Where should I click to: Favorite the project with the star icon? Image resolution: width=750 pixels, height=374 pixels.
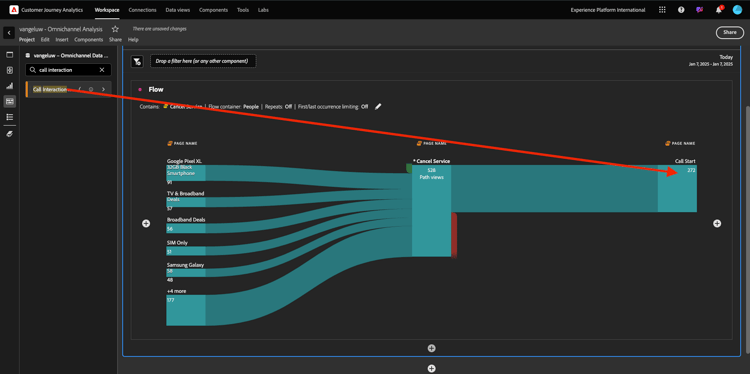(x=115, y=29)
